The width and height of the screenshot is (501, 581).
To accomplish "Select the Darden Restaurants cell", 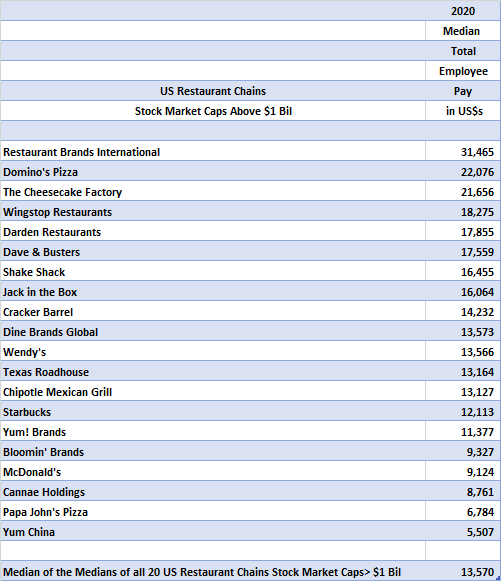I will 213,232.
